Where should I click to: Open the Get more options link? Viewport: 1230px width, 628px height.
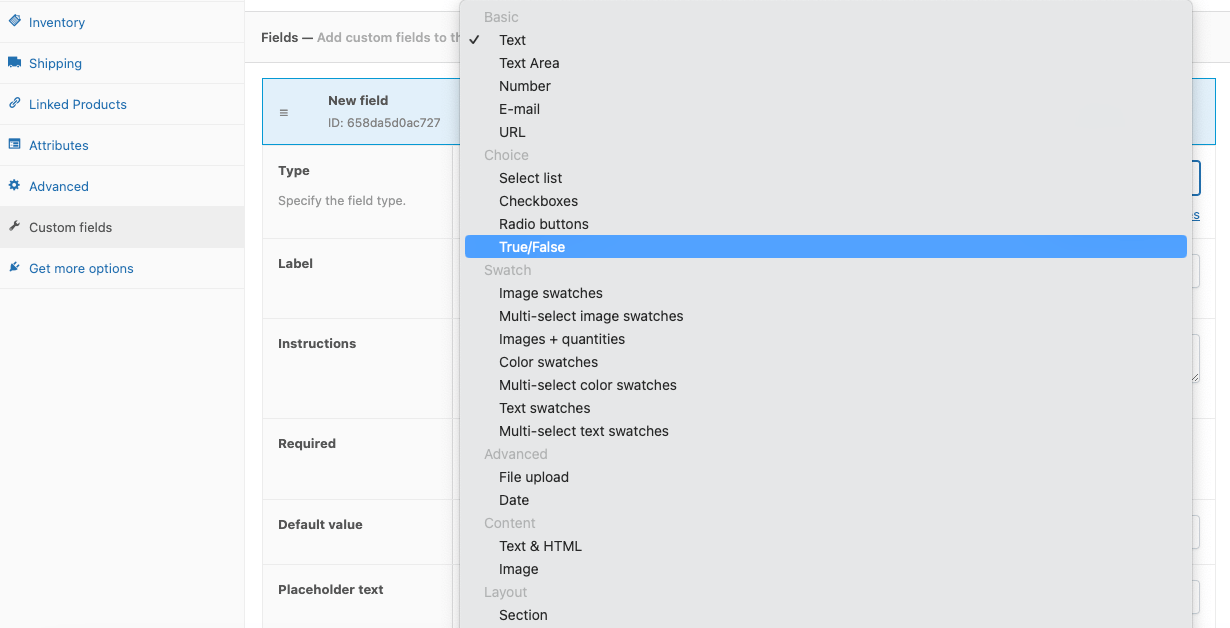pyautogui.click(x=122, y=268)
